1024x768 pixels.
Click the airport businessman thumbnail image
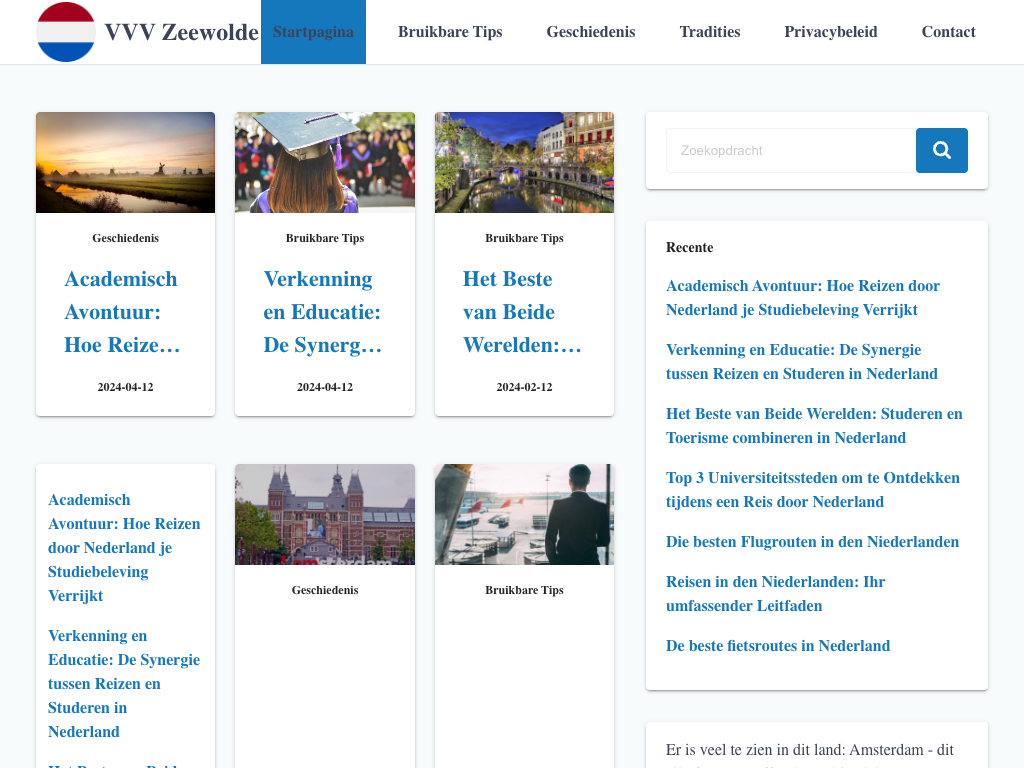pyautogui.click(x=524, y=514)
